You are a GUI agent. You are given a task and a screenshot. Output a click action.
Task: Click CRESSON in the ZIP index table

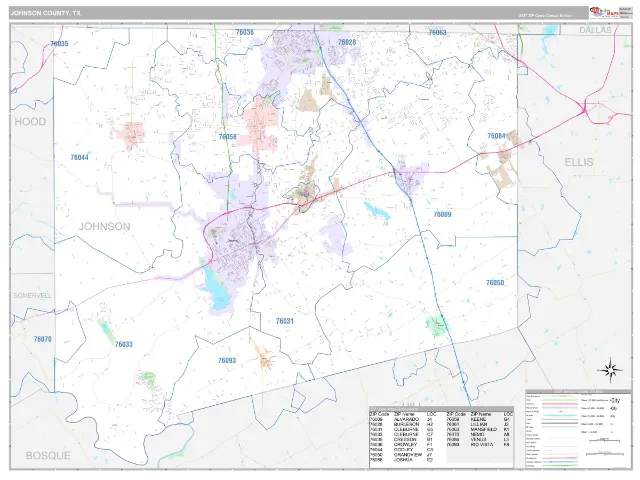point(405,440)
